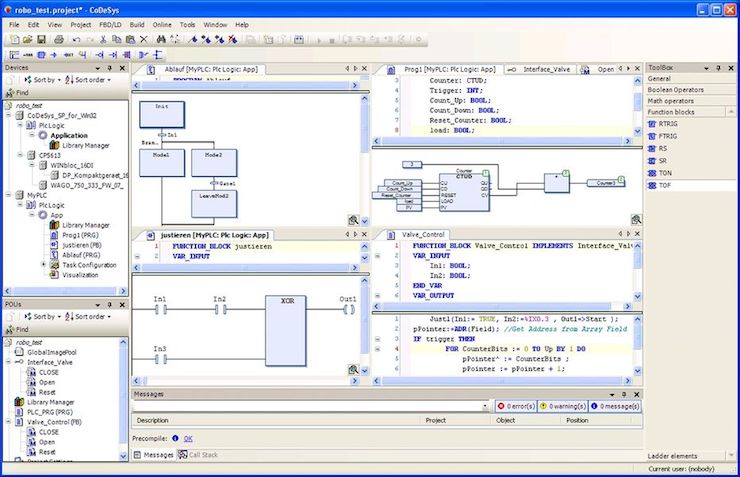Open the Online menu
This screenshot has width=740, height=477.
click(162, 23)
